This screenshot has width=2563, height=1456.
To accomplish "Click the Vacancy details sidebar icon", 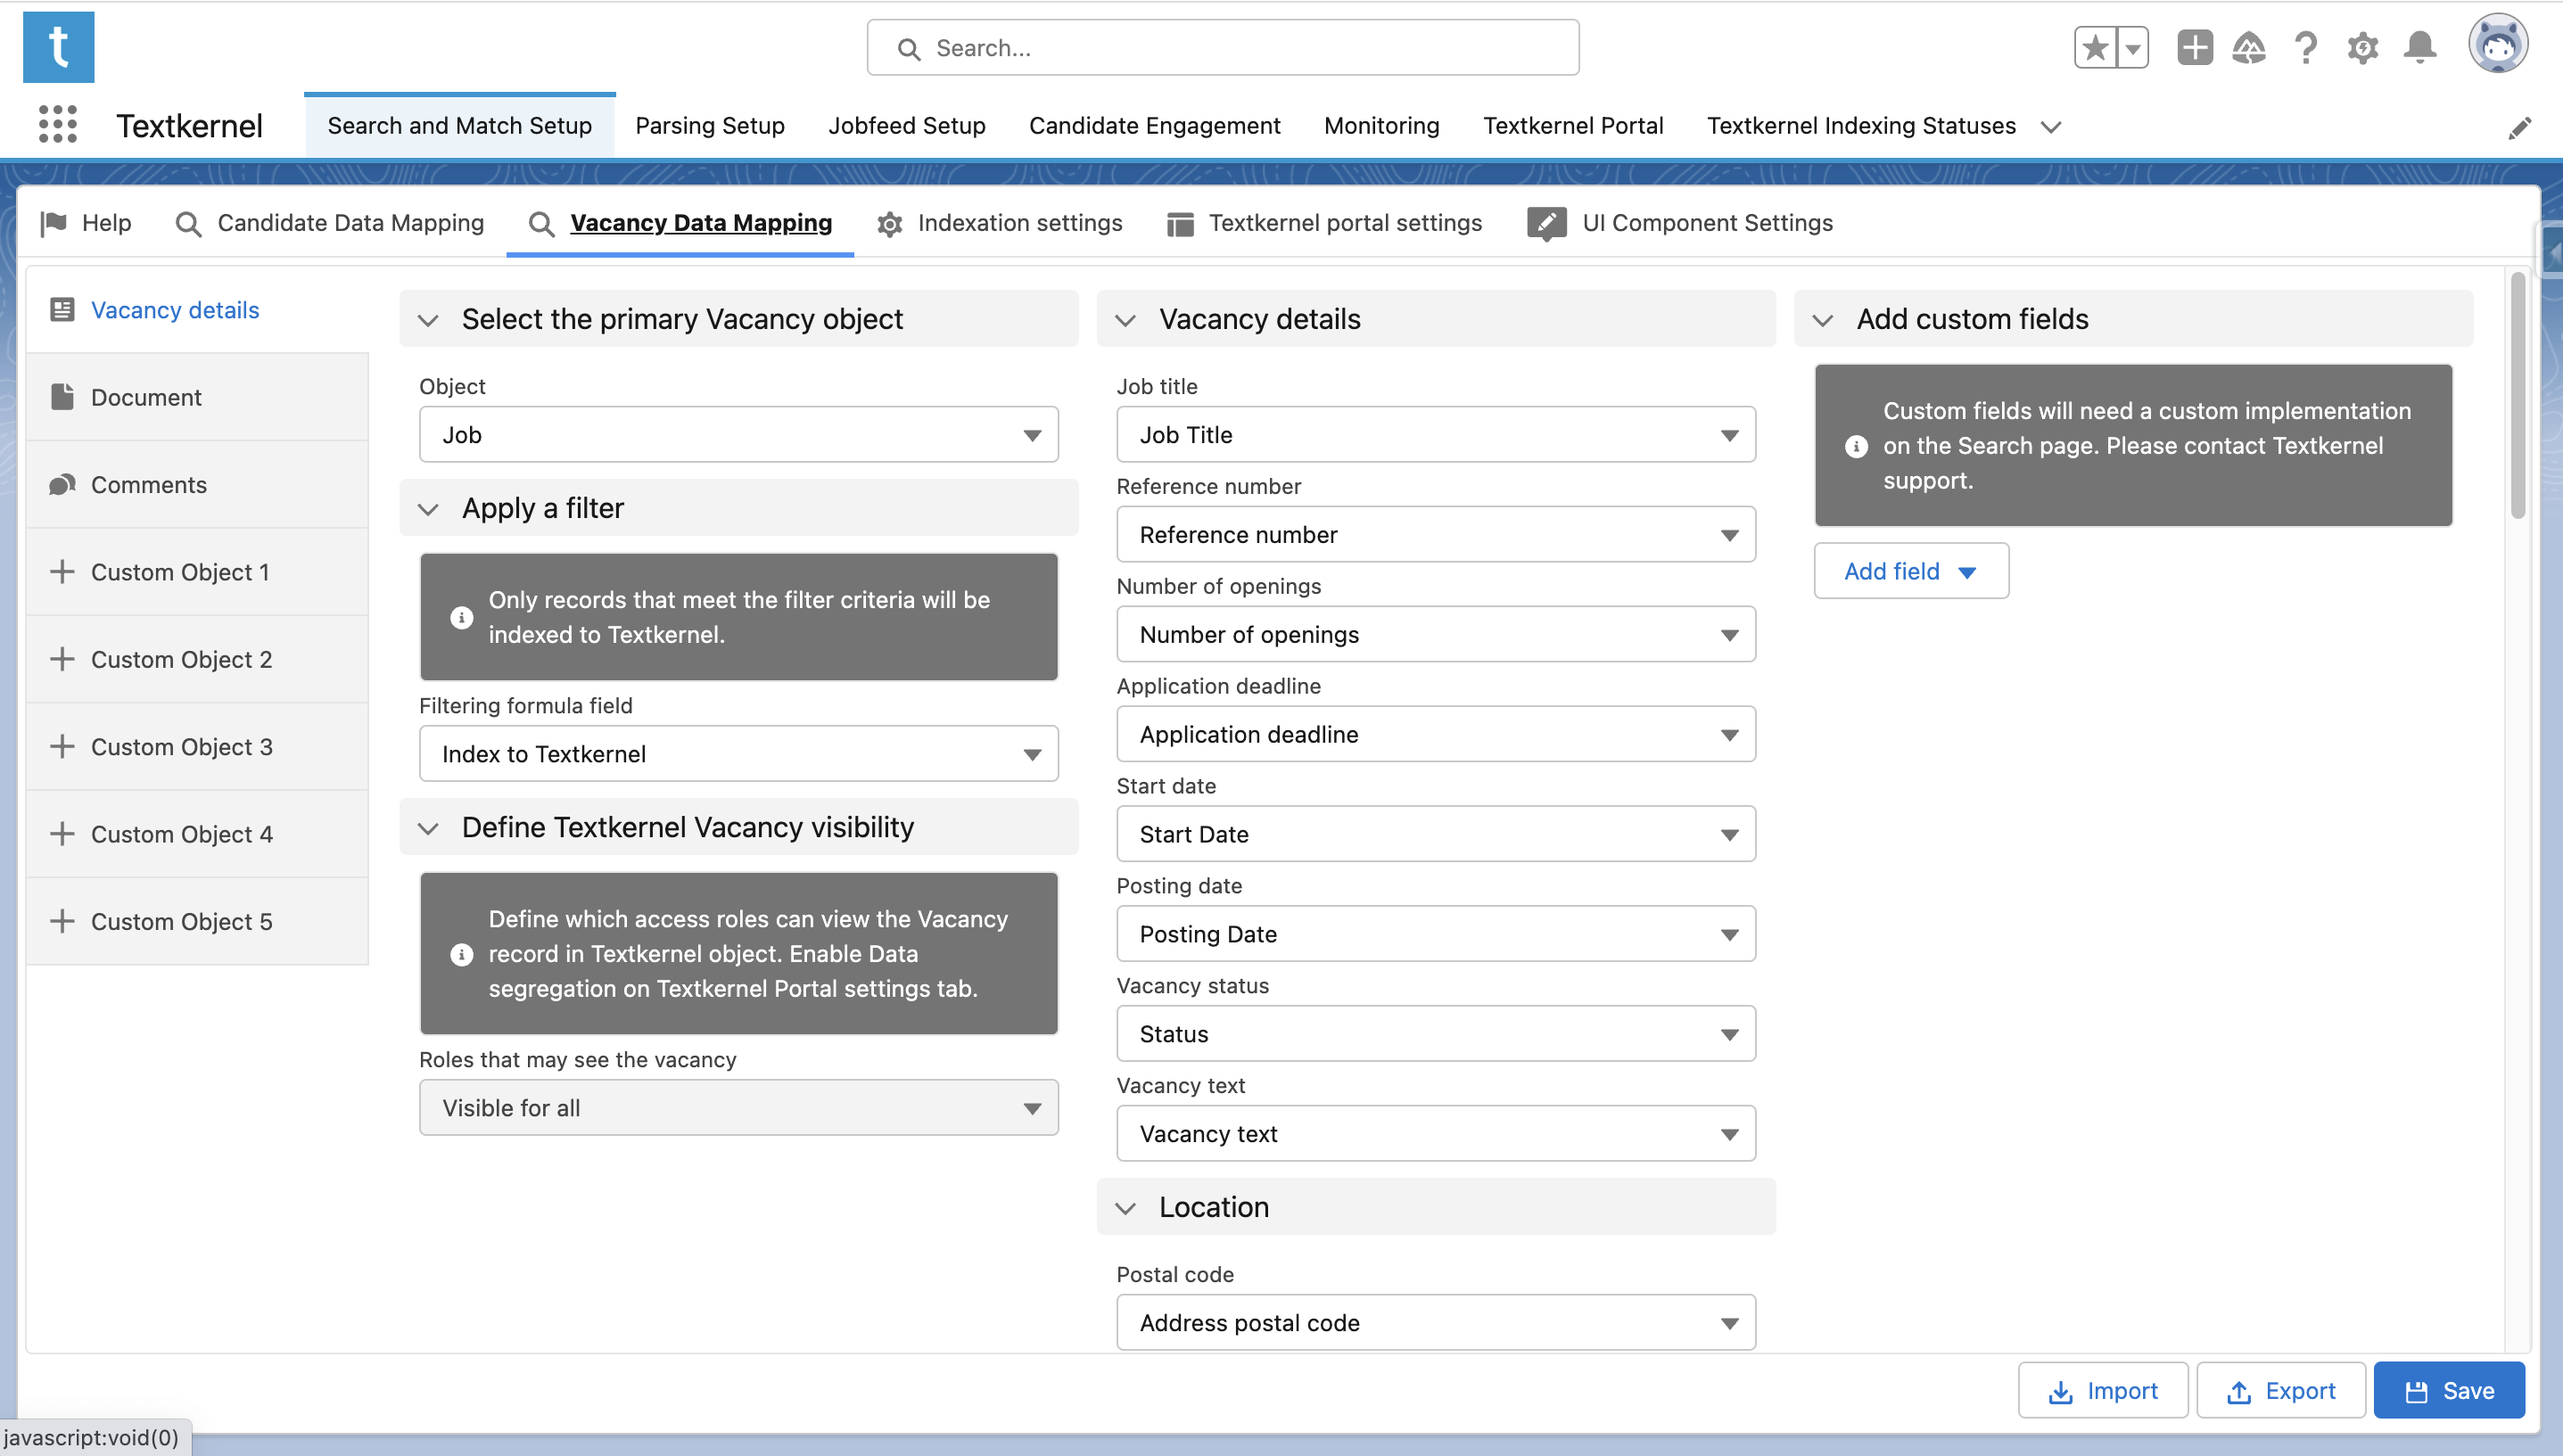I will (62, 310).
